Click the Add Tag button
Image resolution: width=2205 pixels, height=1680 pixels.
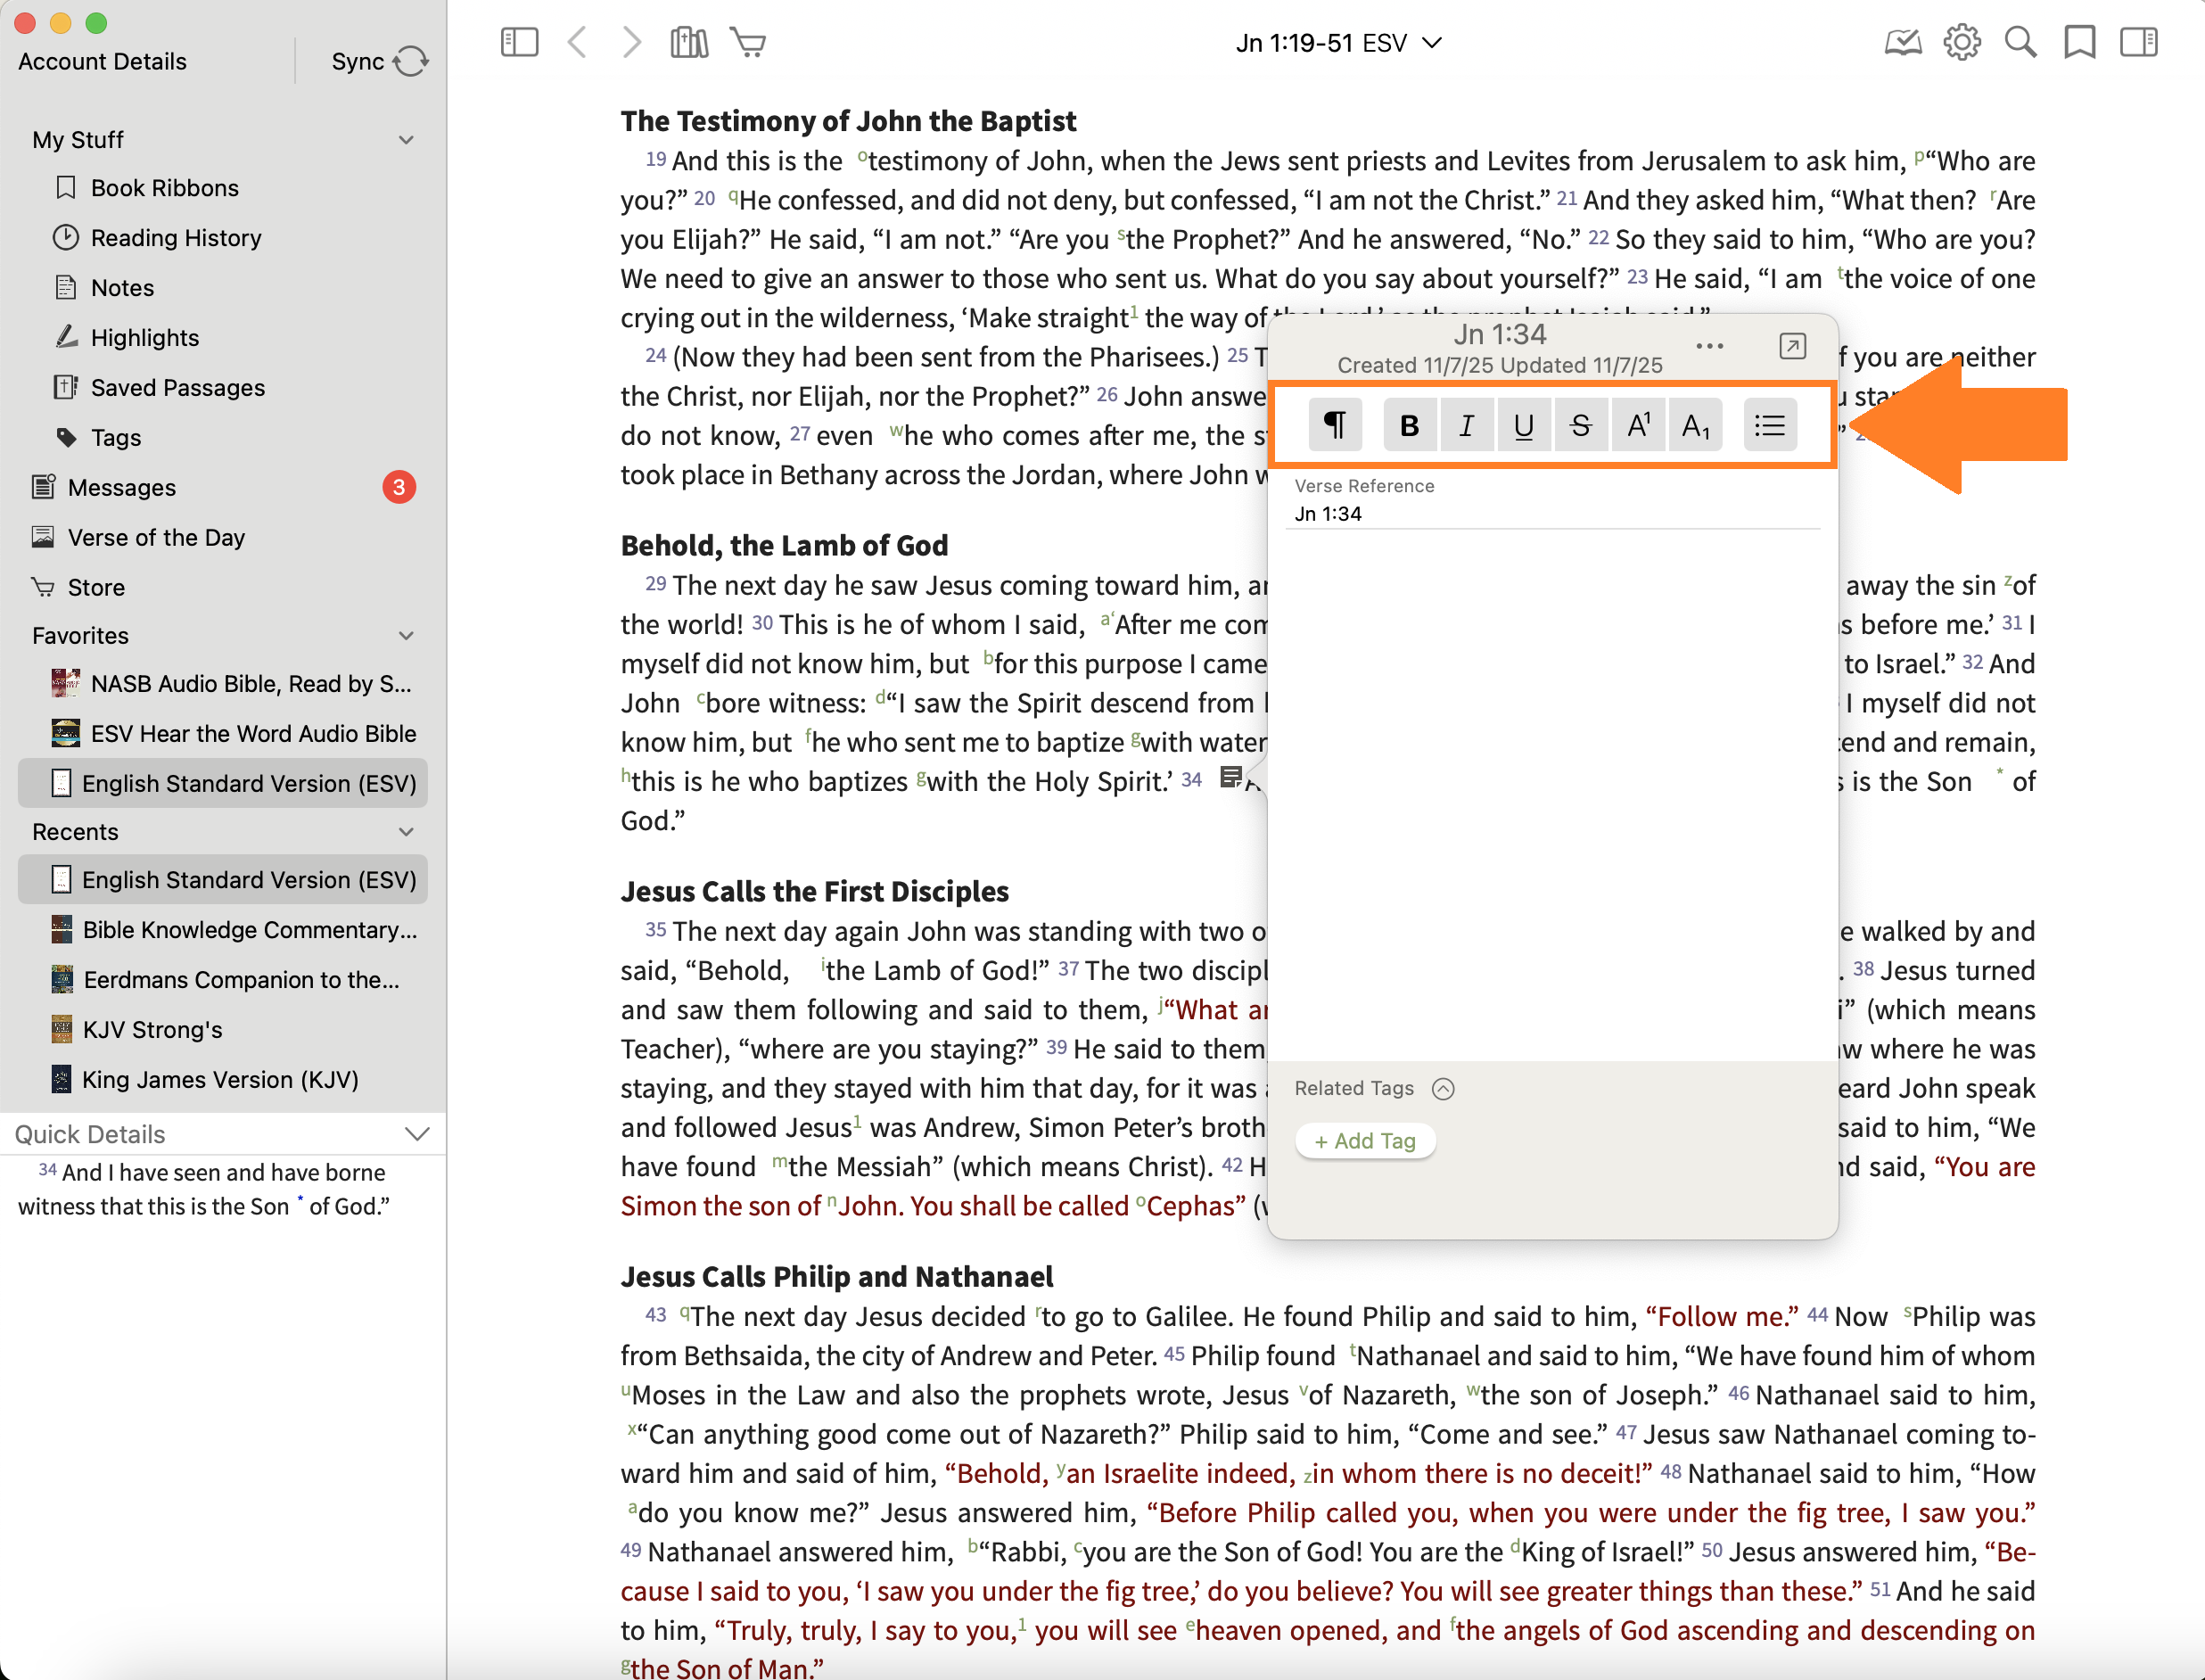(1365, 1141)
